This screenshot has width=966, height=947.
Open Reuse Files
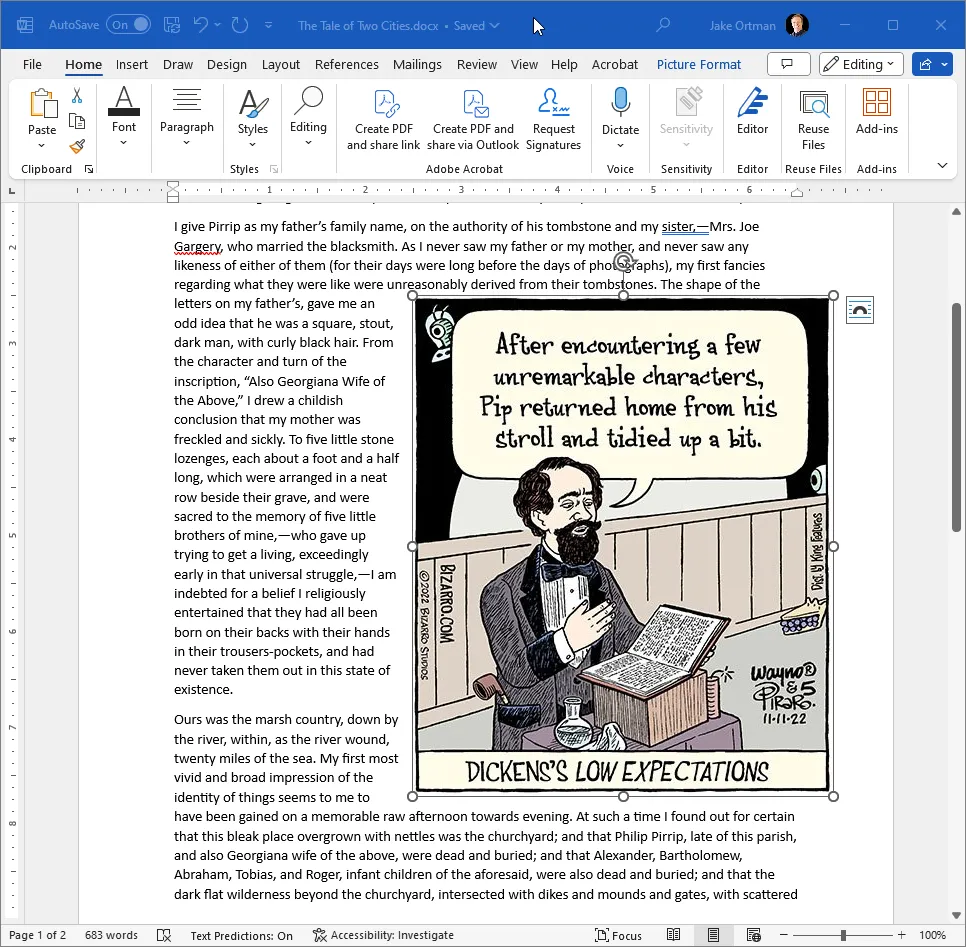coord(813,119)
